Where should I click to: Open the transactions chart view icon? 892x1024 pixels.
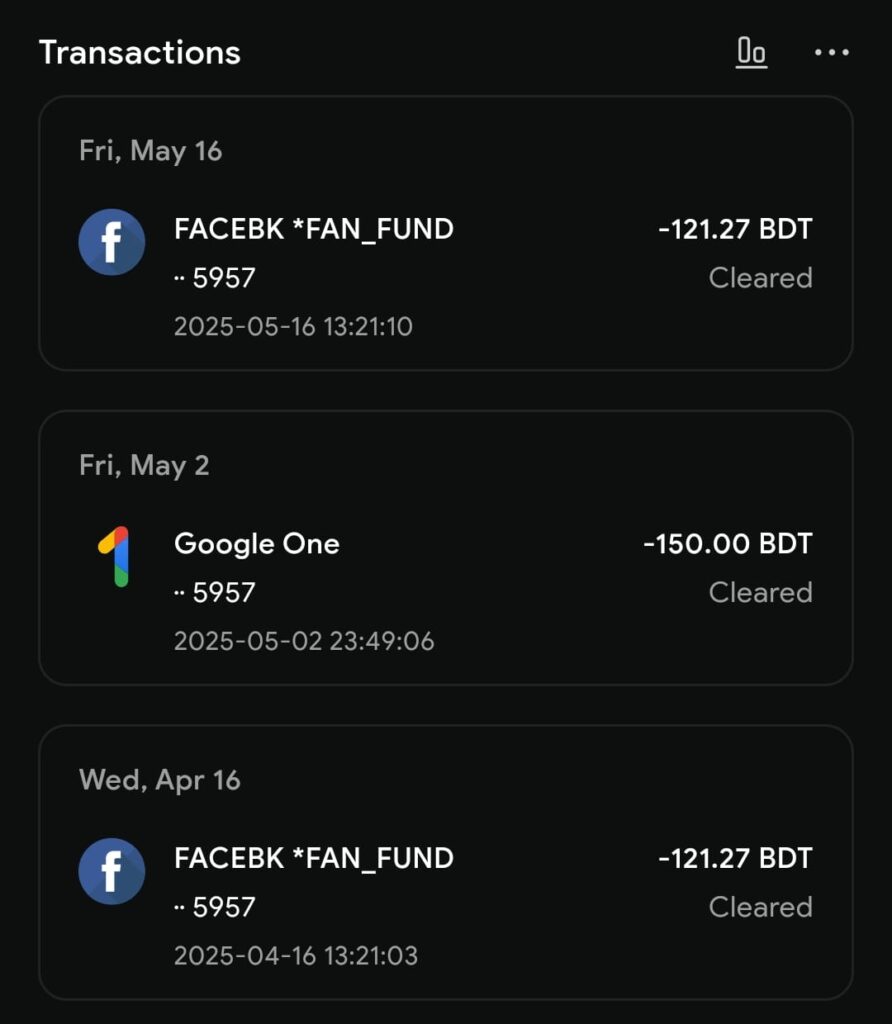coord(752,52)
